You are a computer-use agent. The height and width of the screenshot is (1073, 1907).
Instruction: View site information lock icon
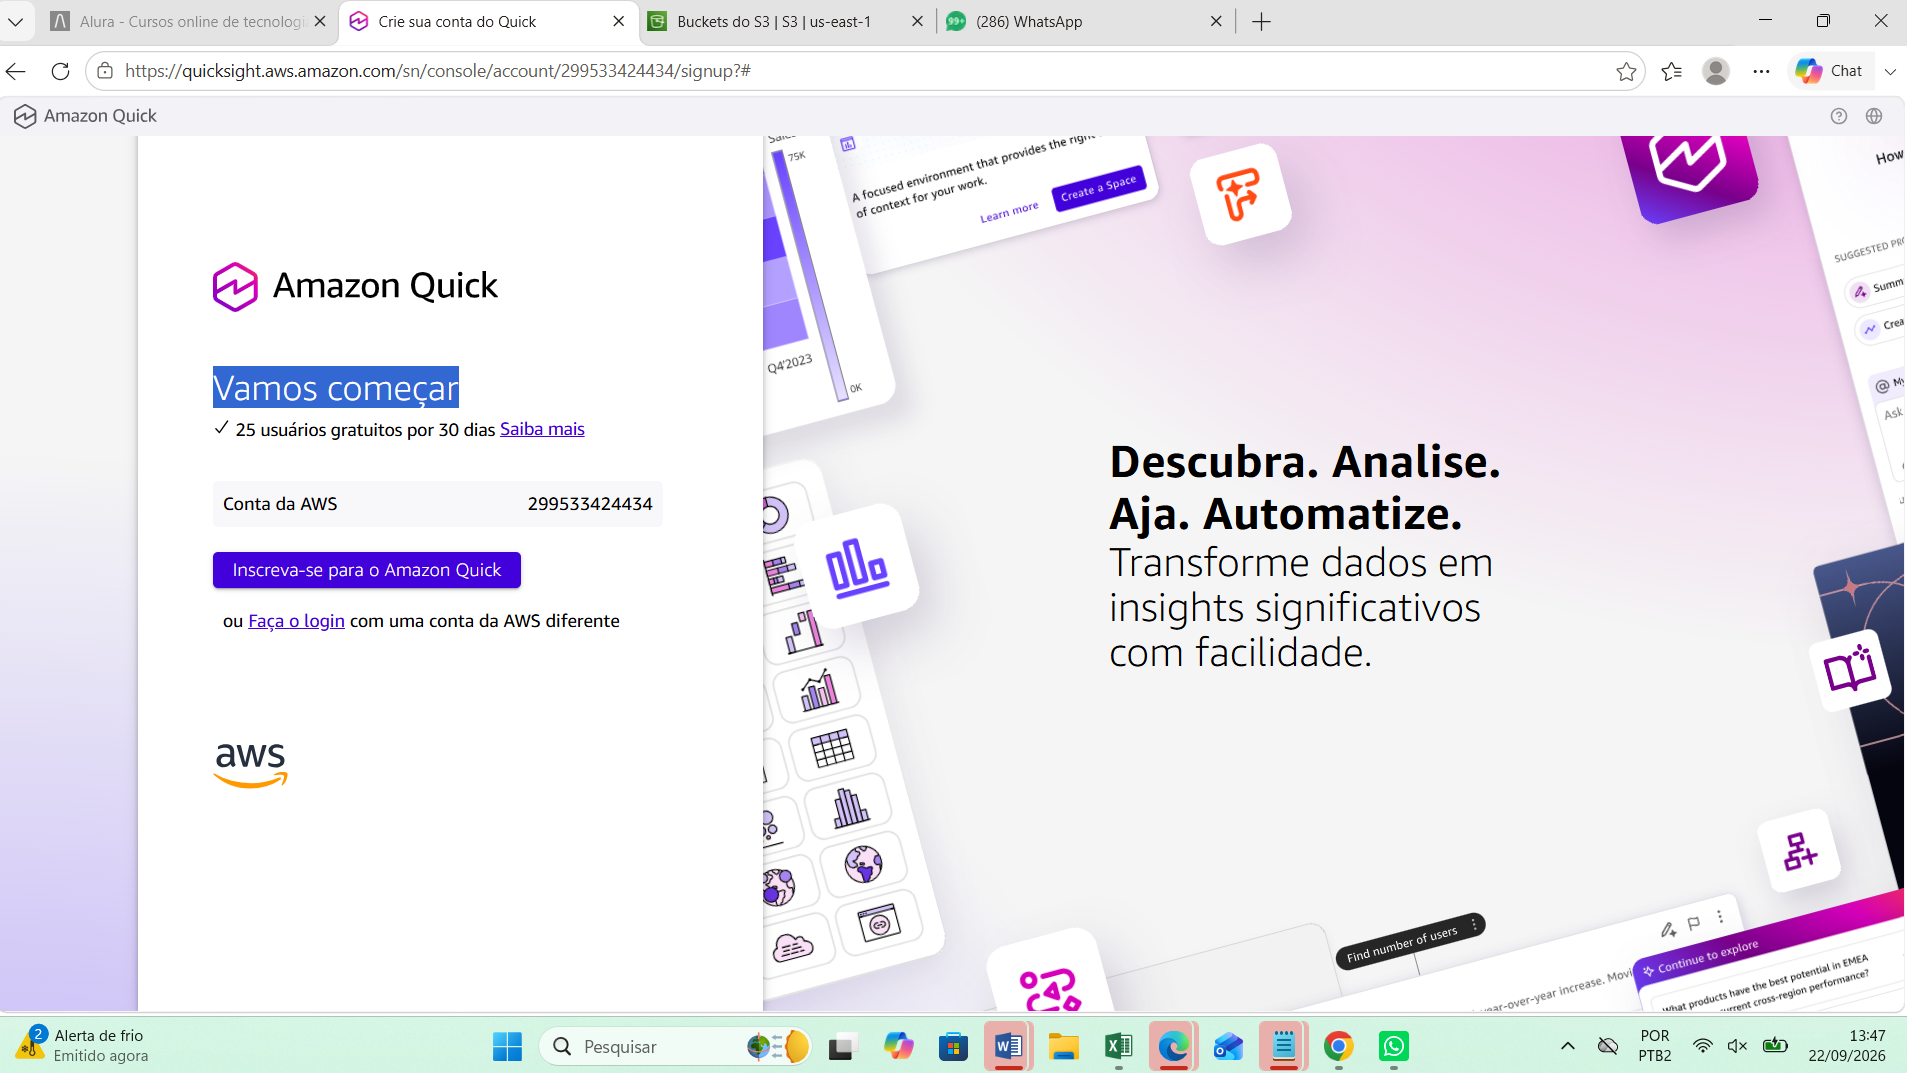pyautogui.click(x=105, y=71)
